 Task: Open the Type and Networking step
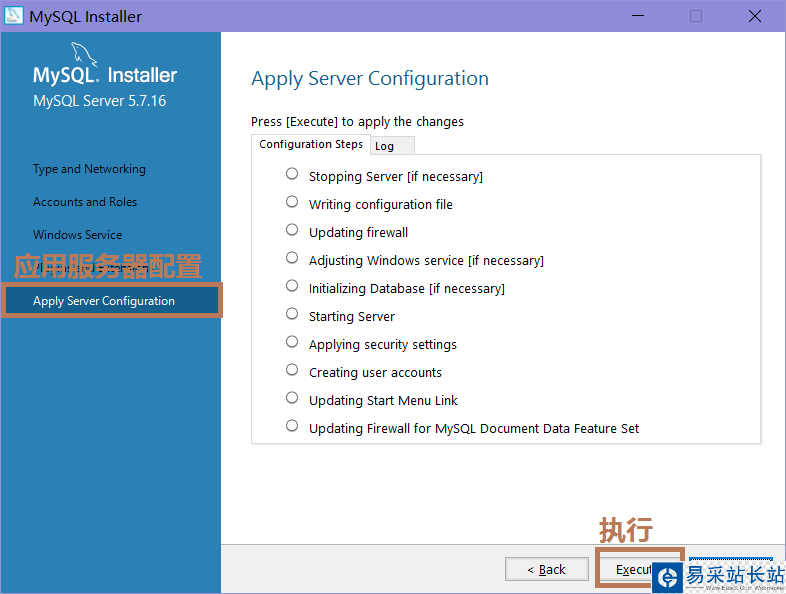89,169
